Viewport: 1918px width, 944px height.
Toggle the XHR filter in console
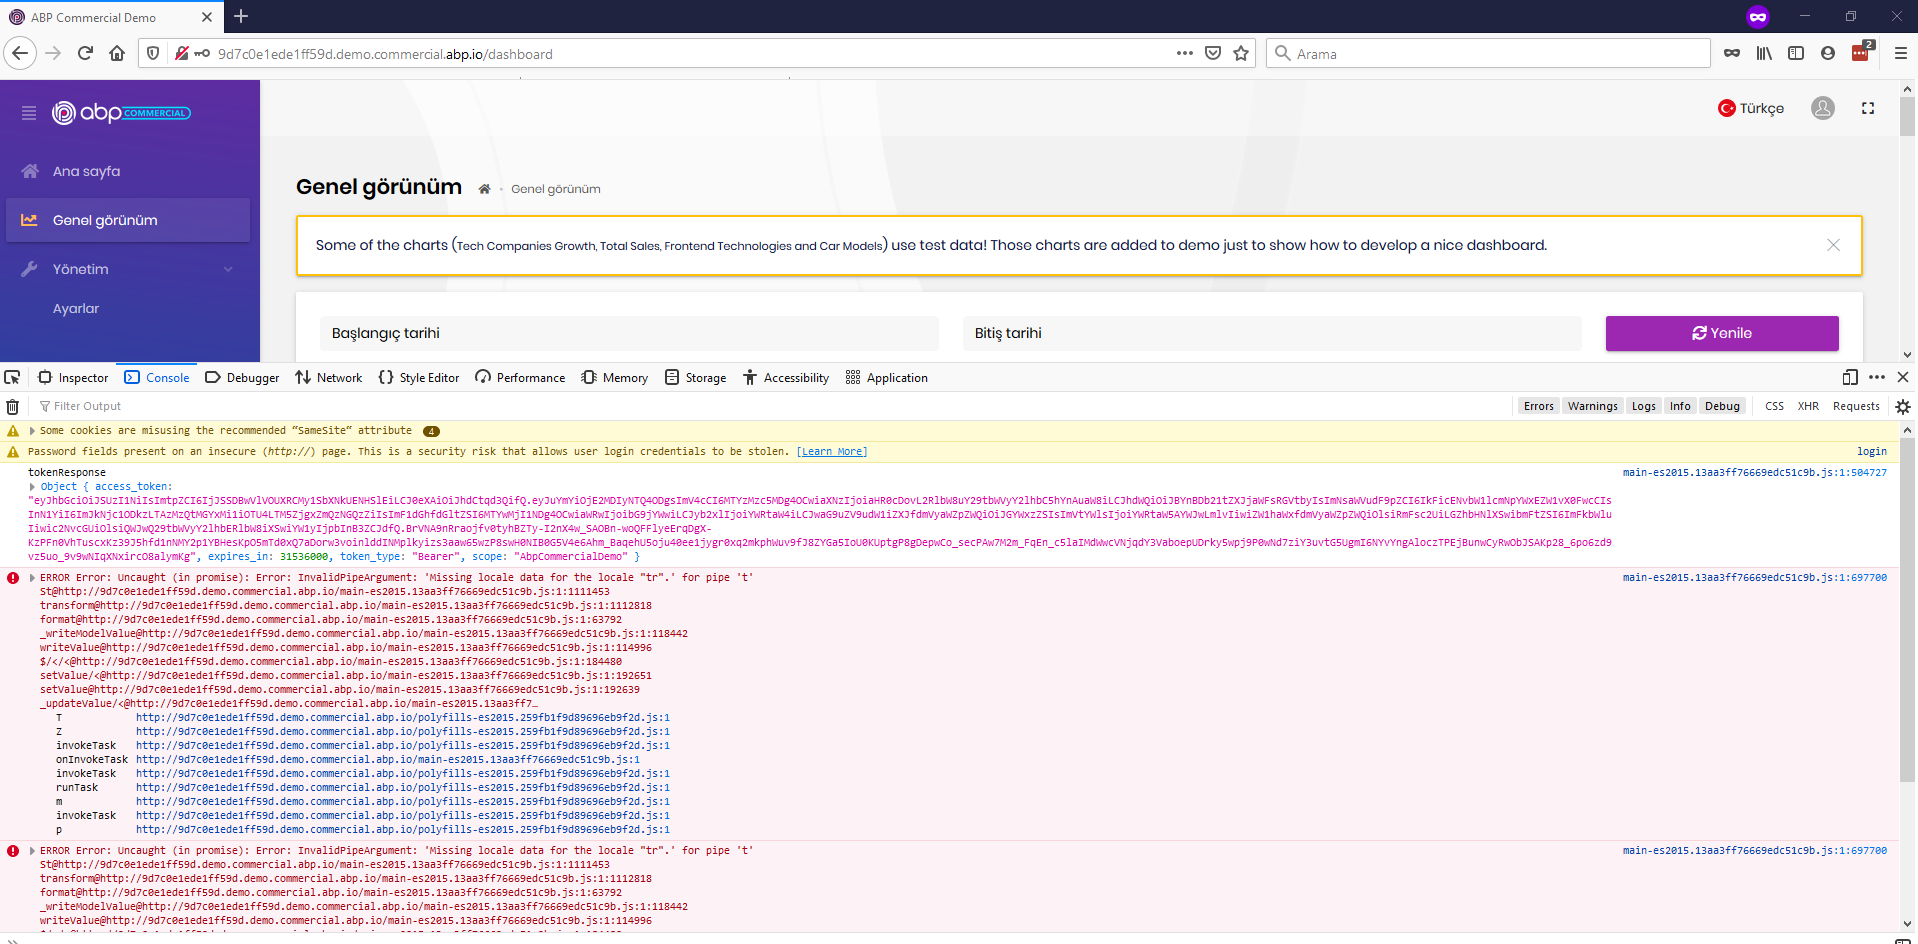(x=1808, y=406)
